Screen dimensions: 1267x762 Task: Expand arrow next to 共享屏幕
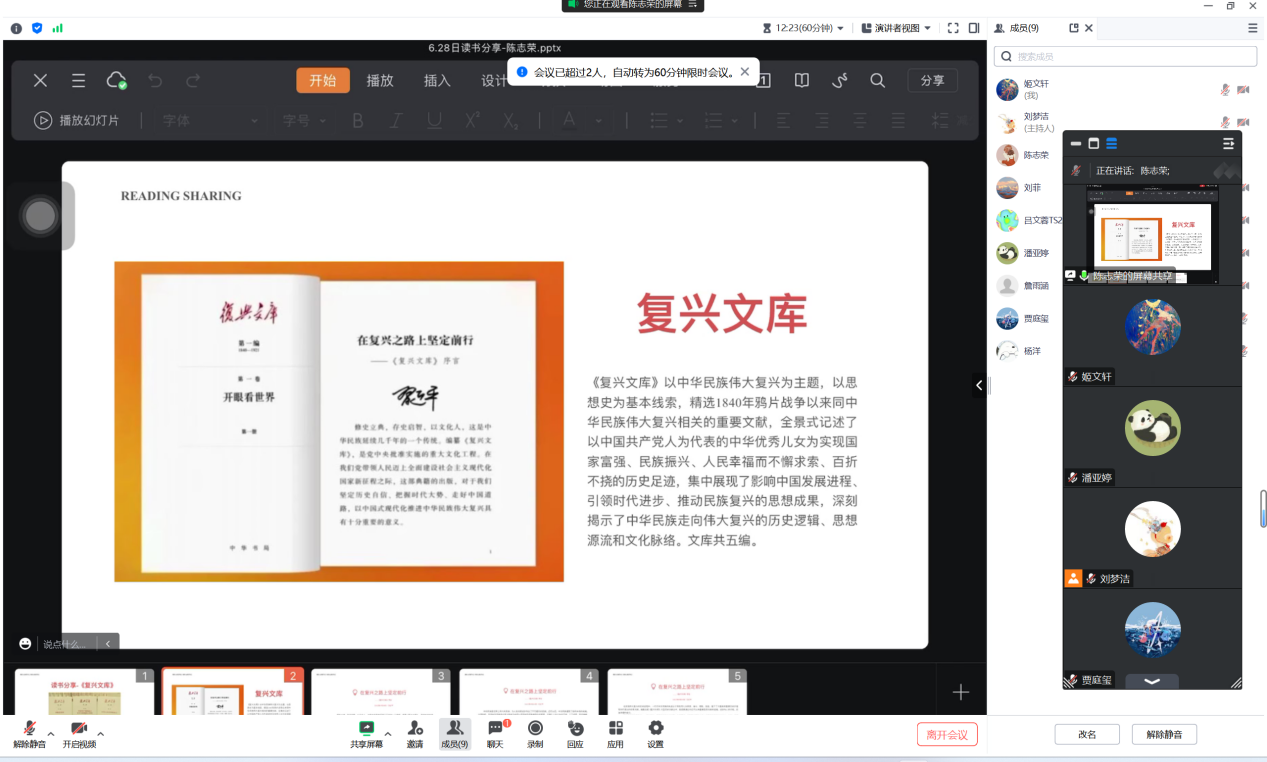[x=387, y=734]
